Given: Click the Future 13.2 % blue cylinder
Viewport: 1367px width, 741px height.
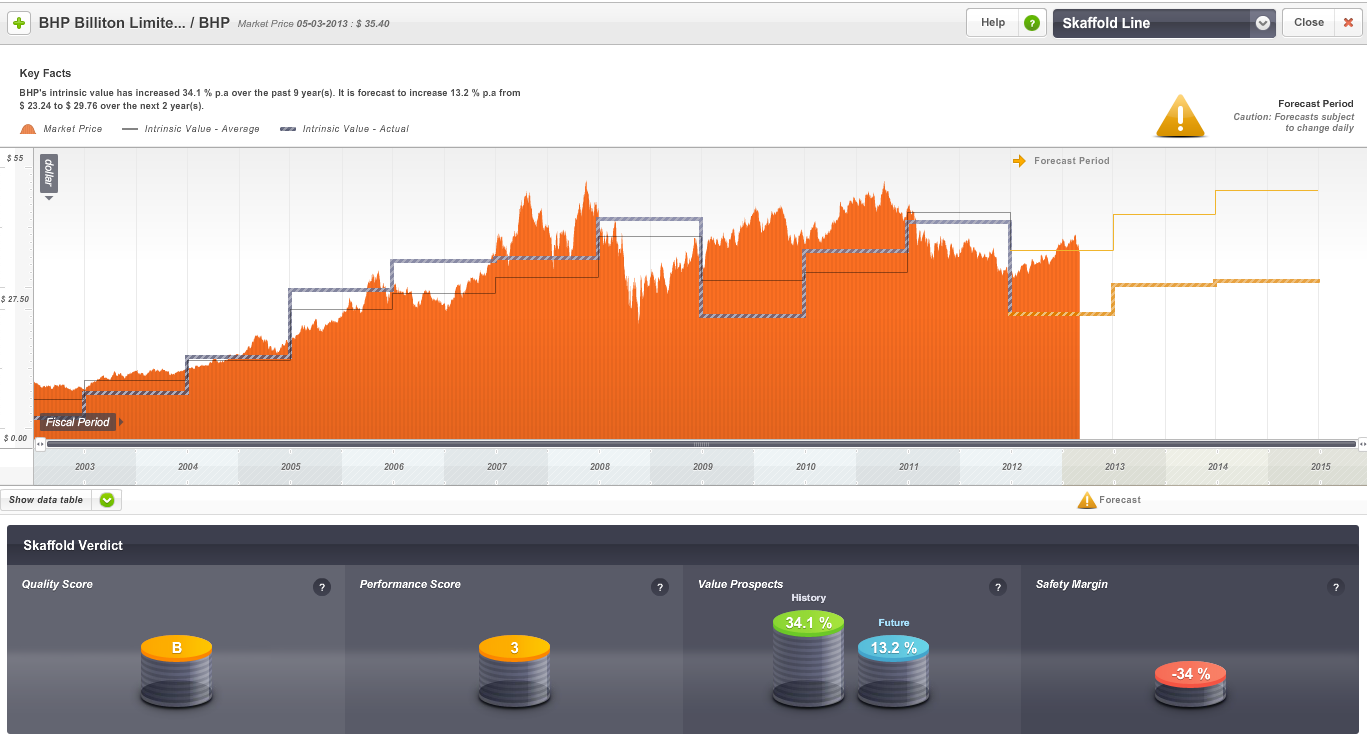Looking at the screenshot, I should 893,672.
